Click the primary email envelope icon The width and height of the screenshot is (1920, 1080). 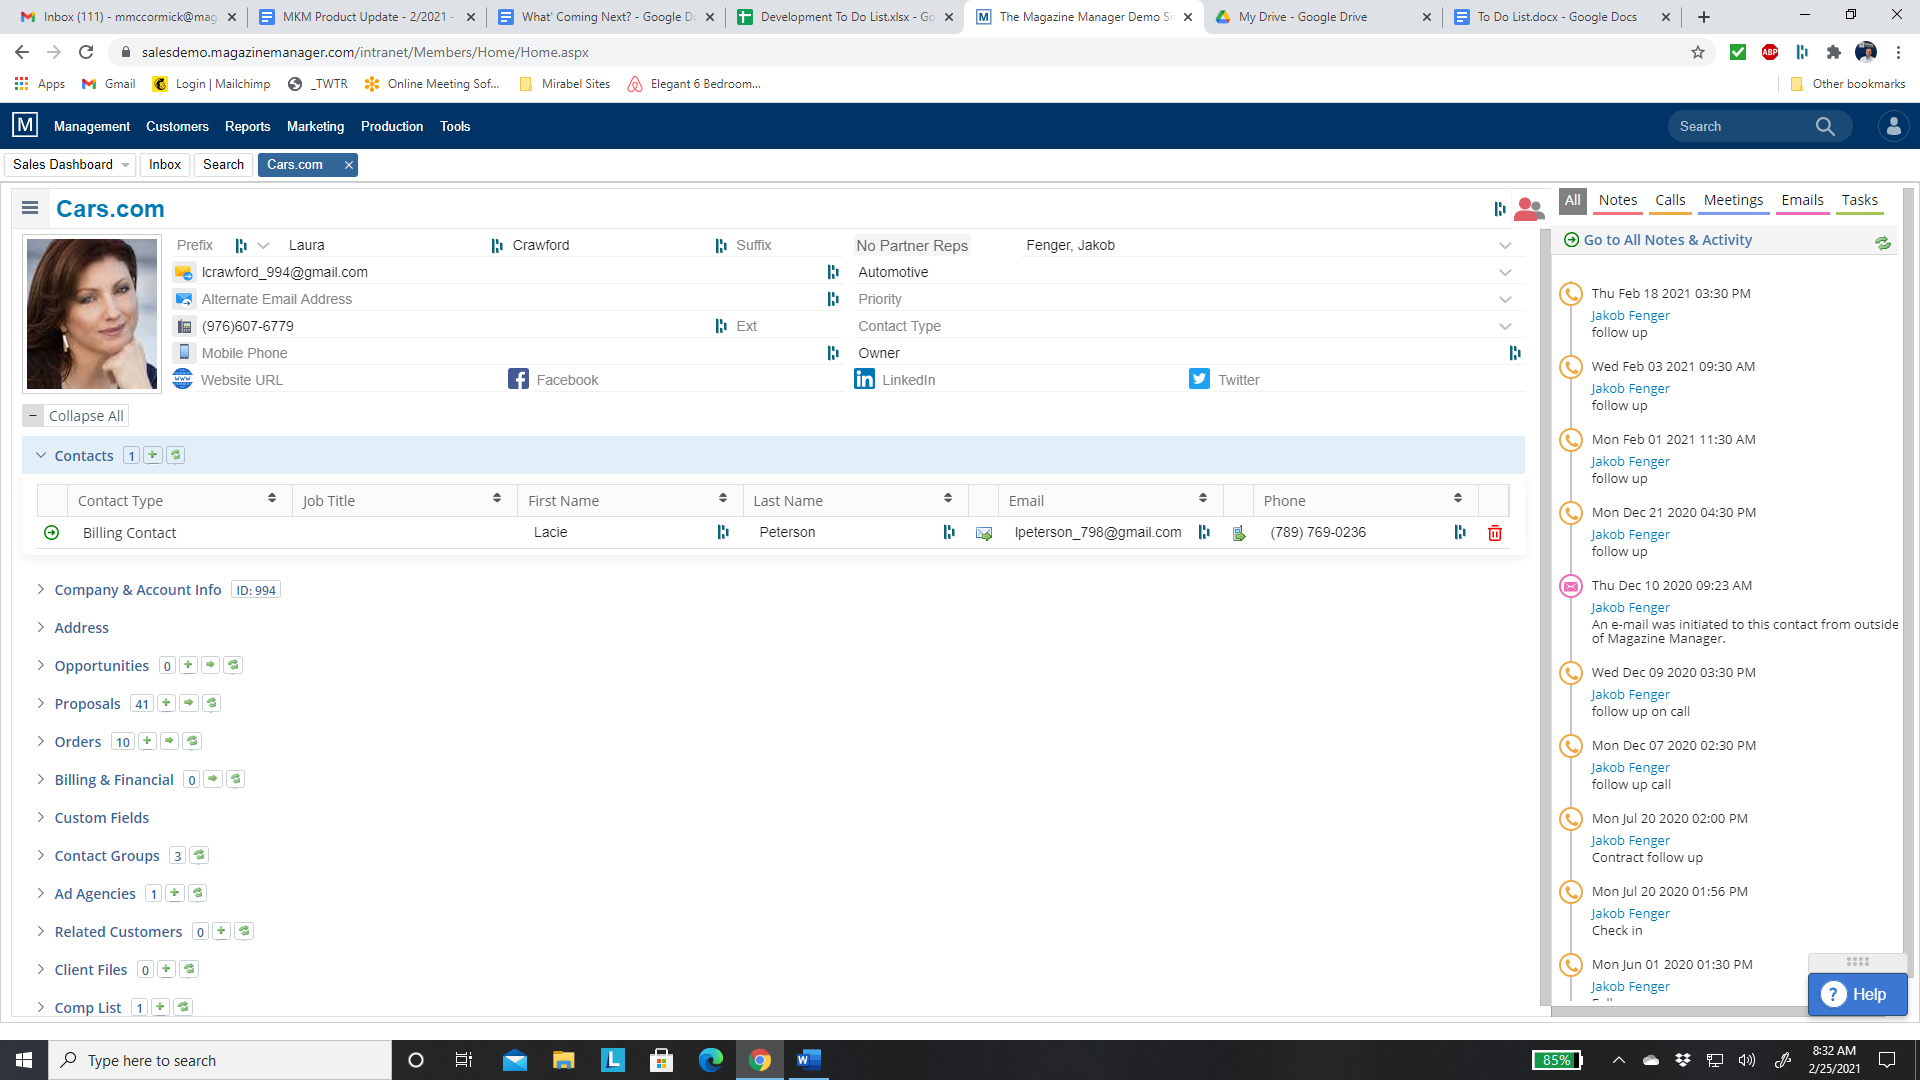[x=184, y=272]
